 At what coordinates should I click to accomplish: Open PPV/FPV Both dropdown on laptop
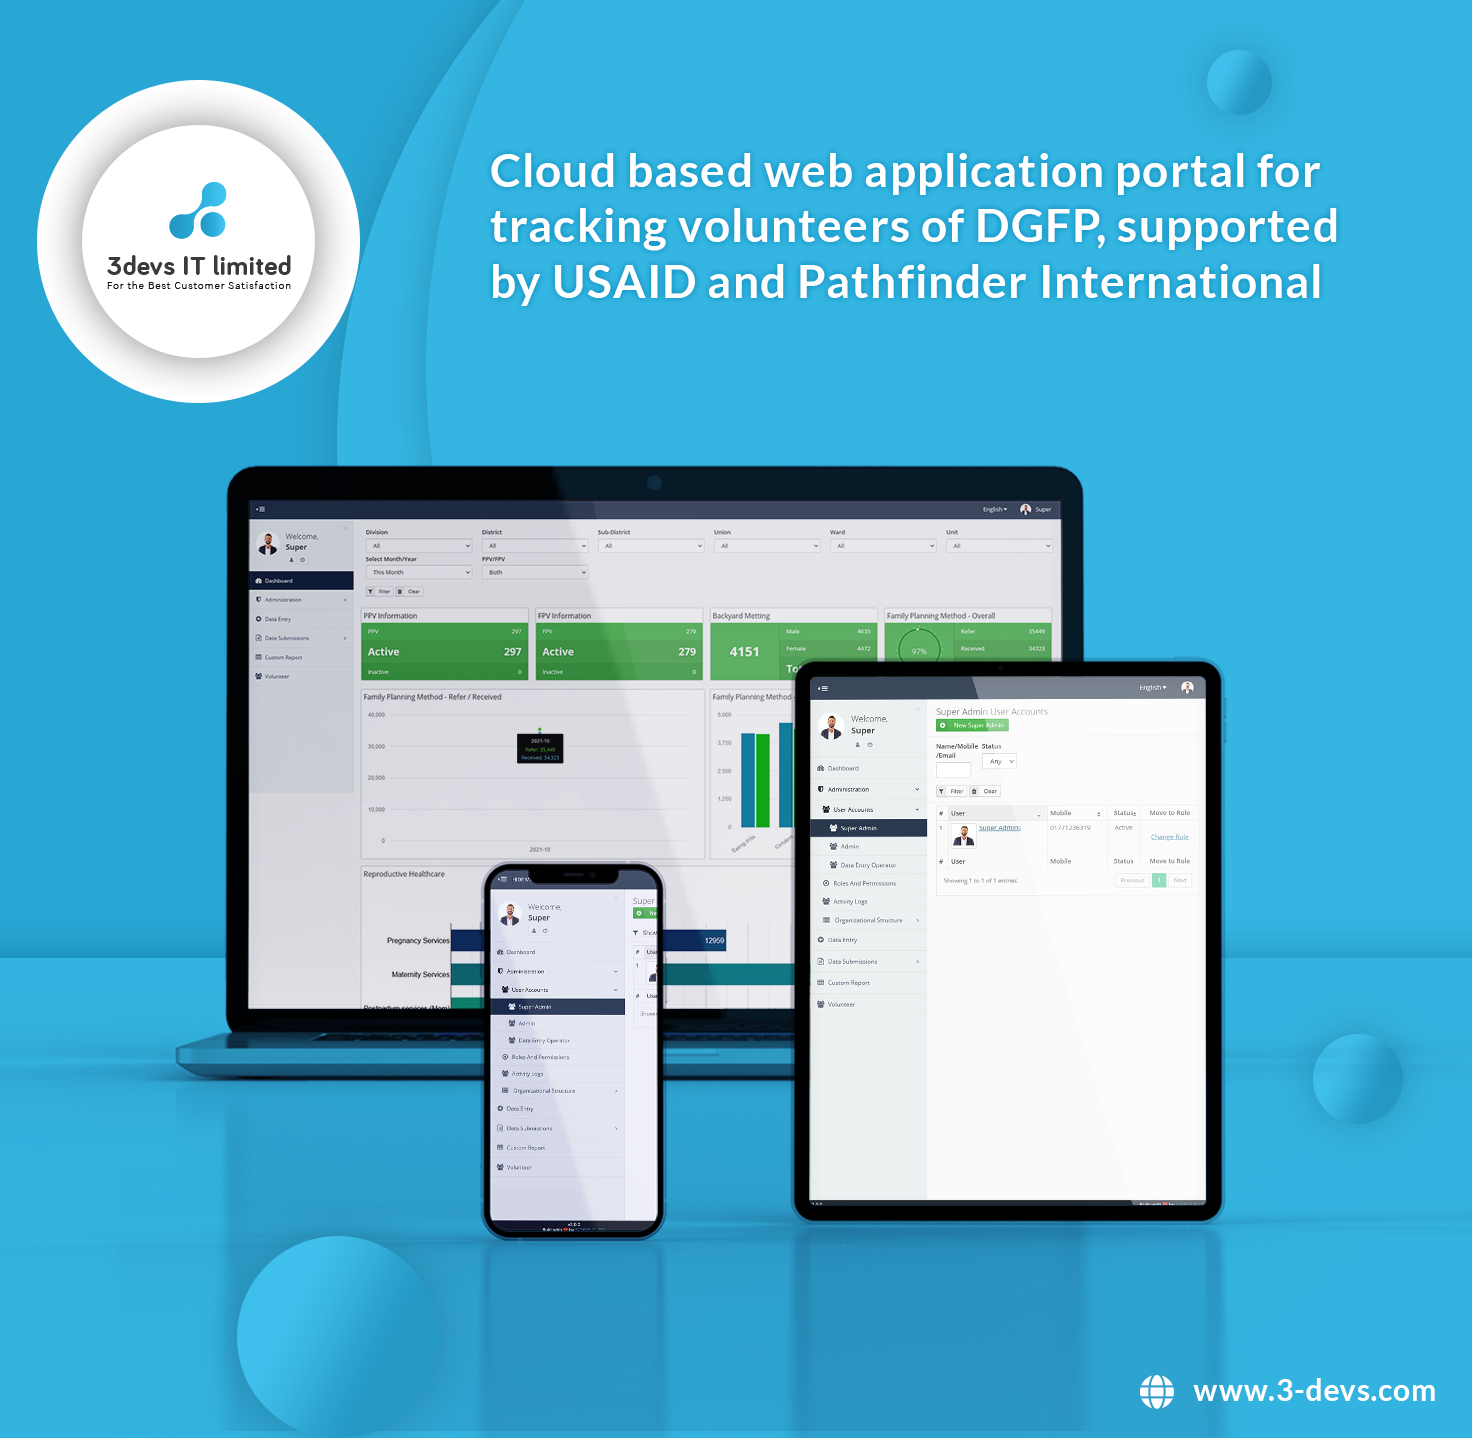(535, 572)
